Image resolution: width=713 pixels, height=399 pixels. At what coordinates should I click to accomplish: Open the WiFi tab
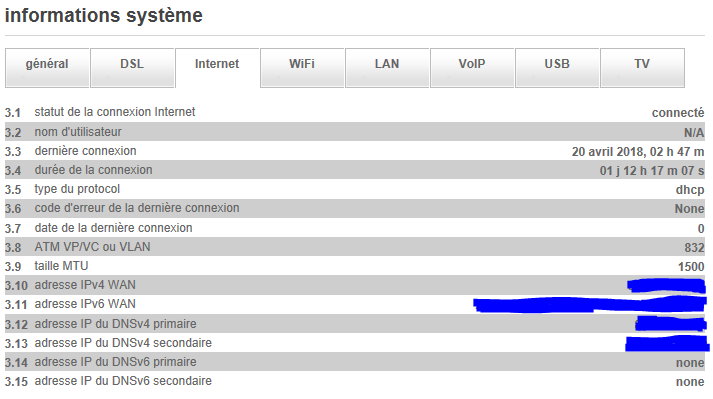tap(302, 68)
